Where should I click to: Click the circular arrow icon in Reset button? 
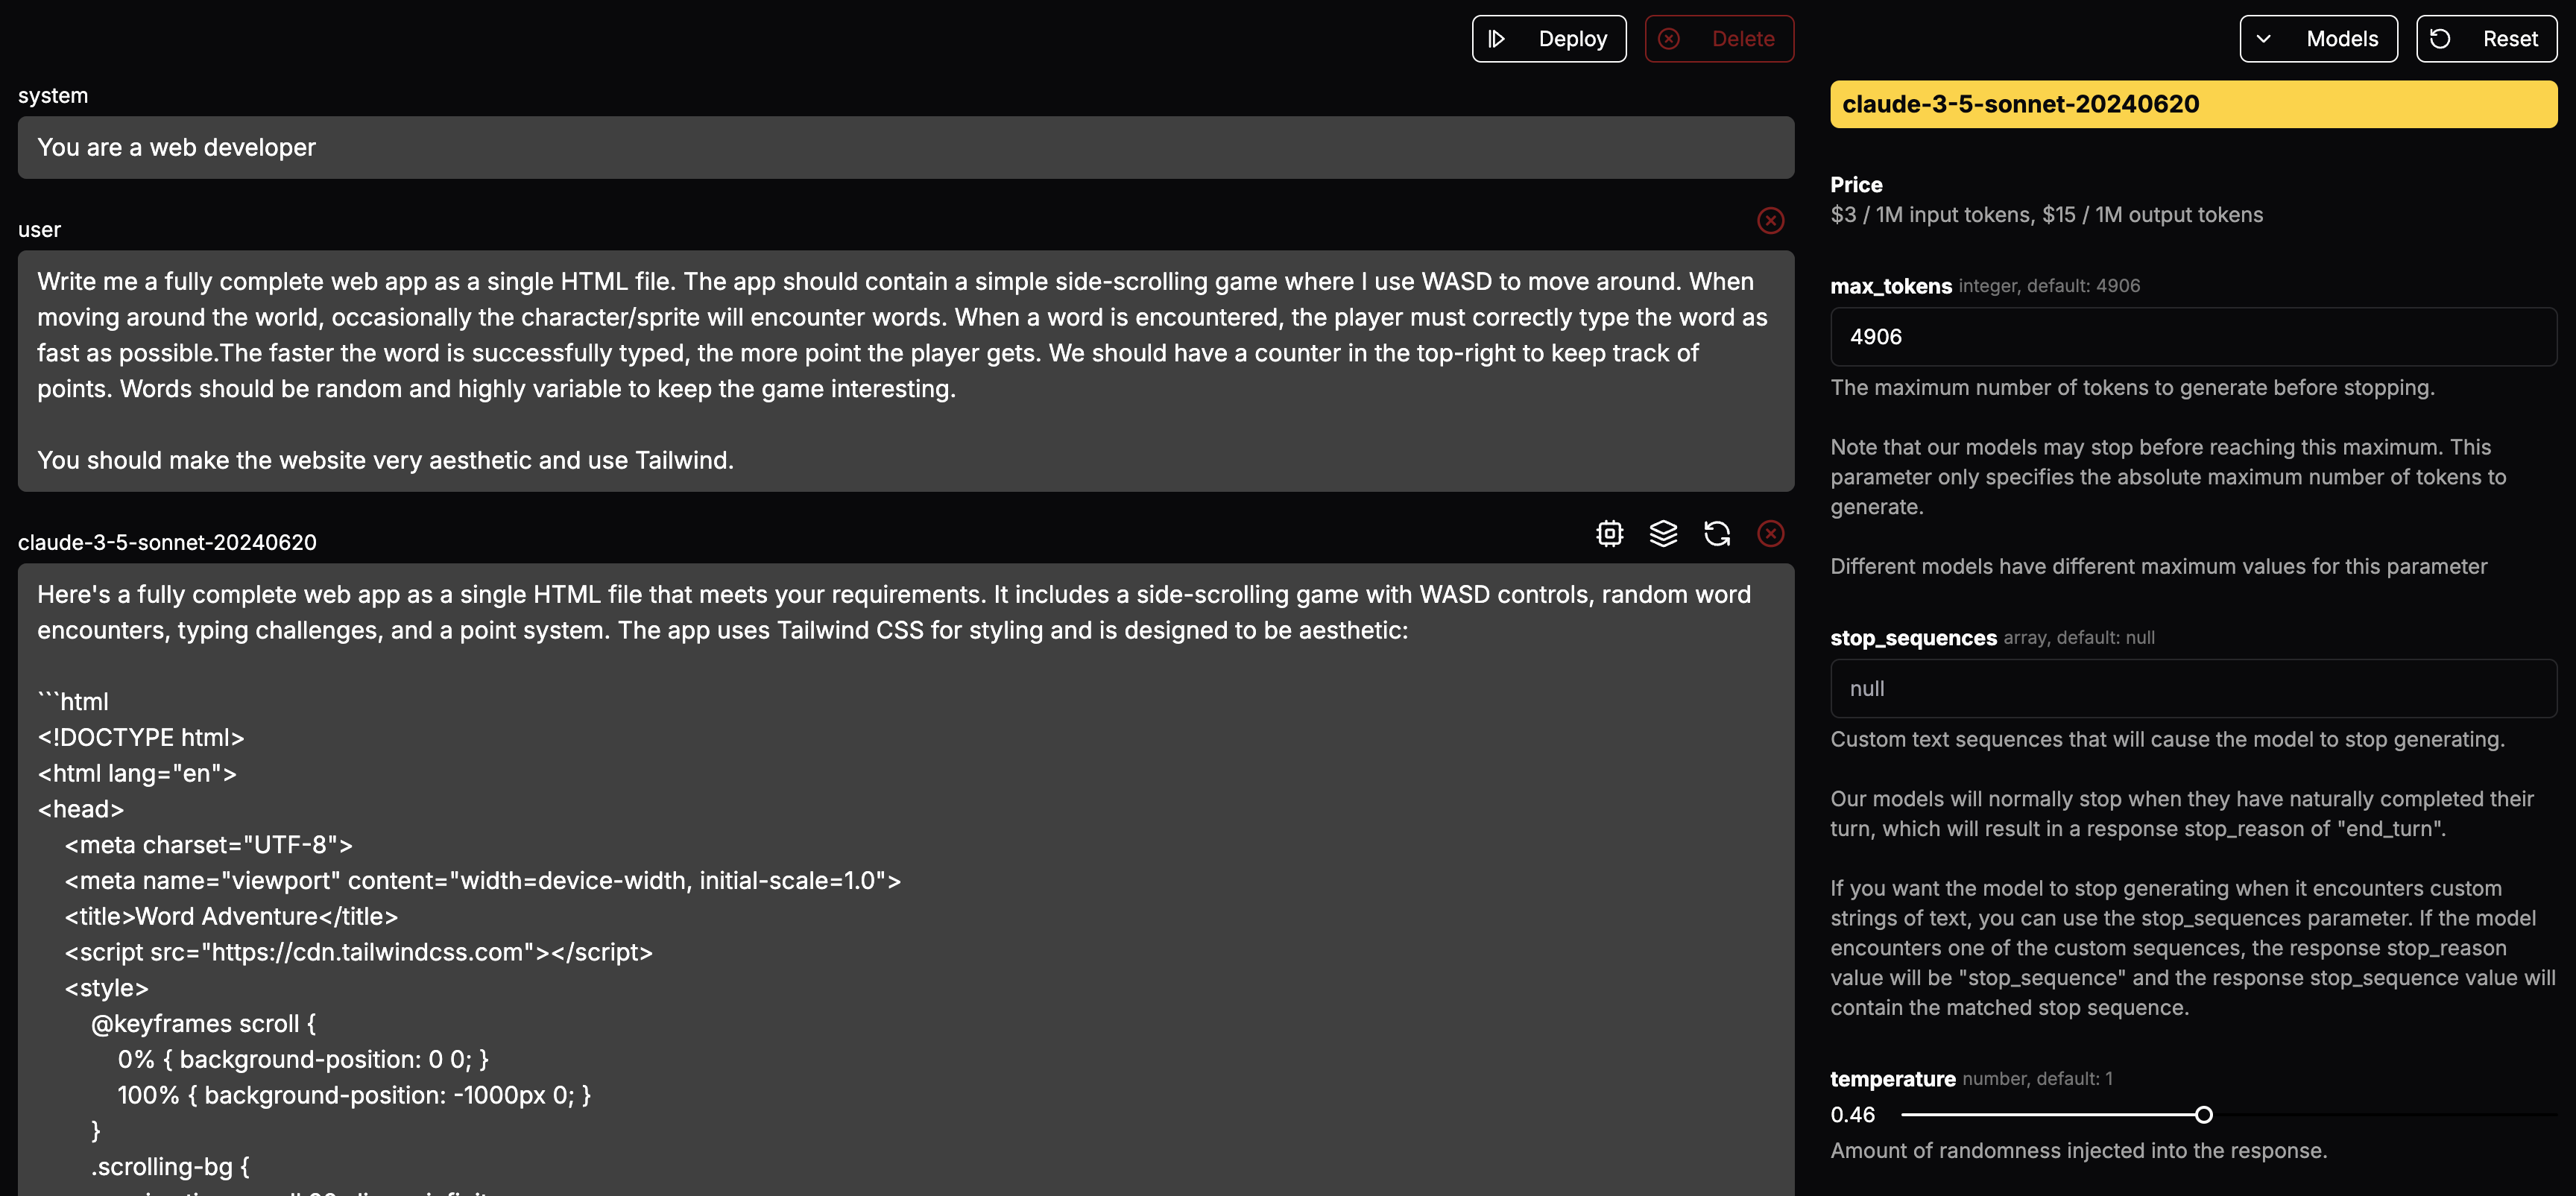tap(2440, 39)
